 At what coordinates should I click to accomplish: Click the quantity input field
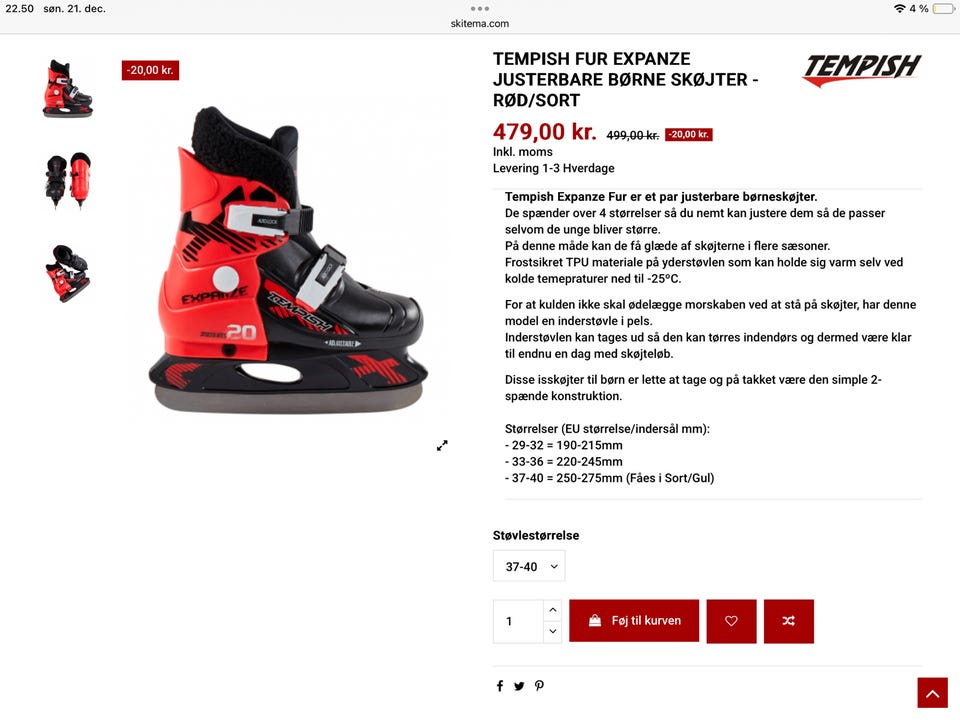pyautogui.click(x=519, y=621)
